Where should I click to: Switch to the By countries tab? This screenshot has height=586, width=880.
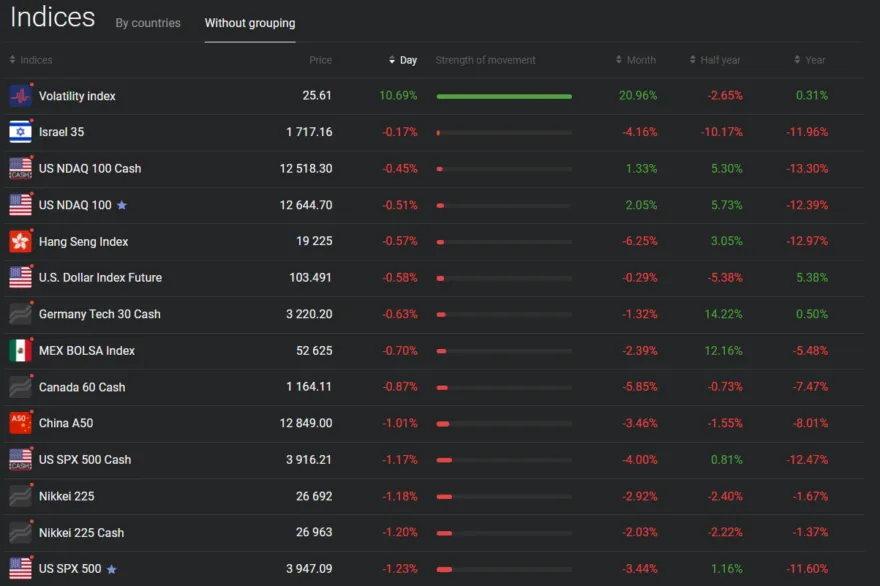pyautogui.click(x=148, y=23)
